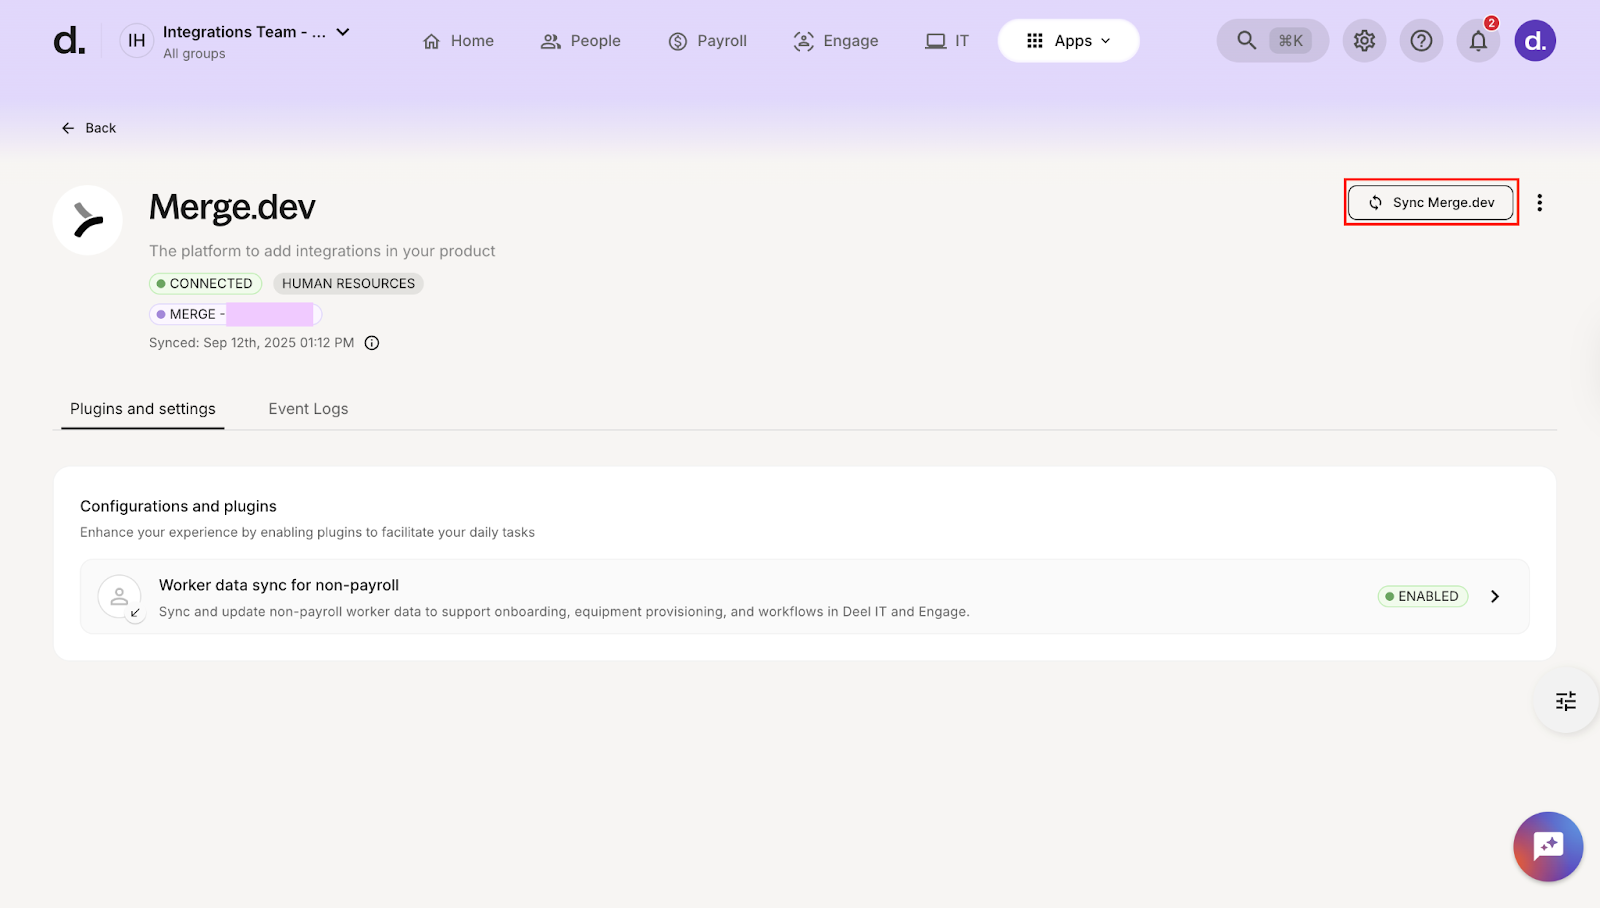Switch to the Event Logs tab
1600x908 pixels.
308,409
